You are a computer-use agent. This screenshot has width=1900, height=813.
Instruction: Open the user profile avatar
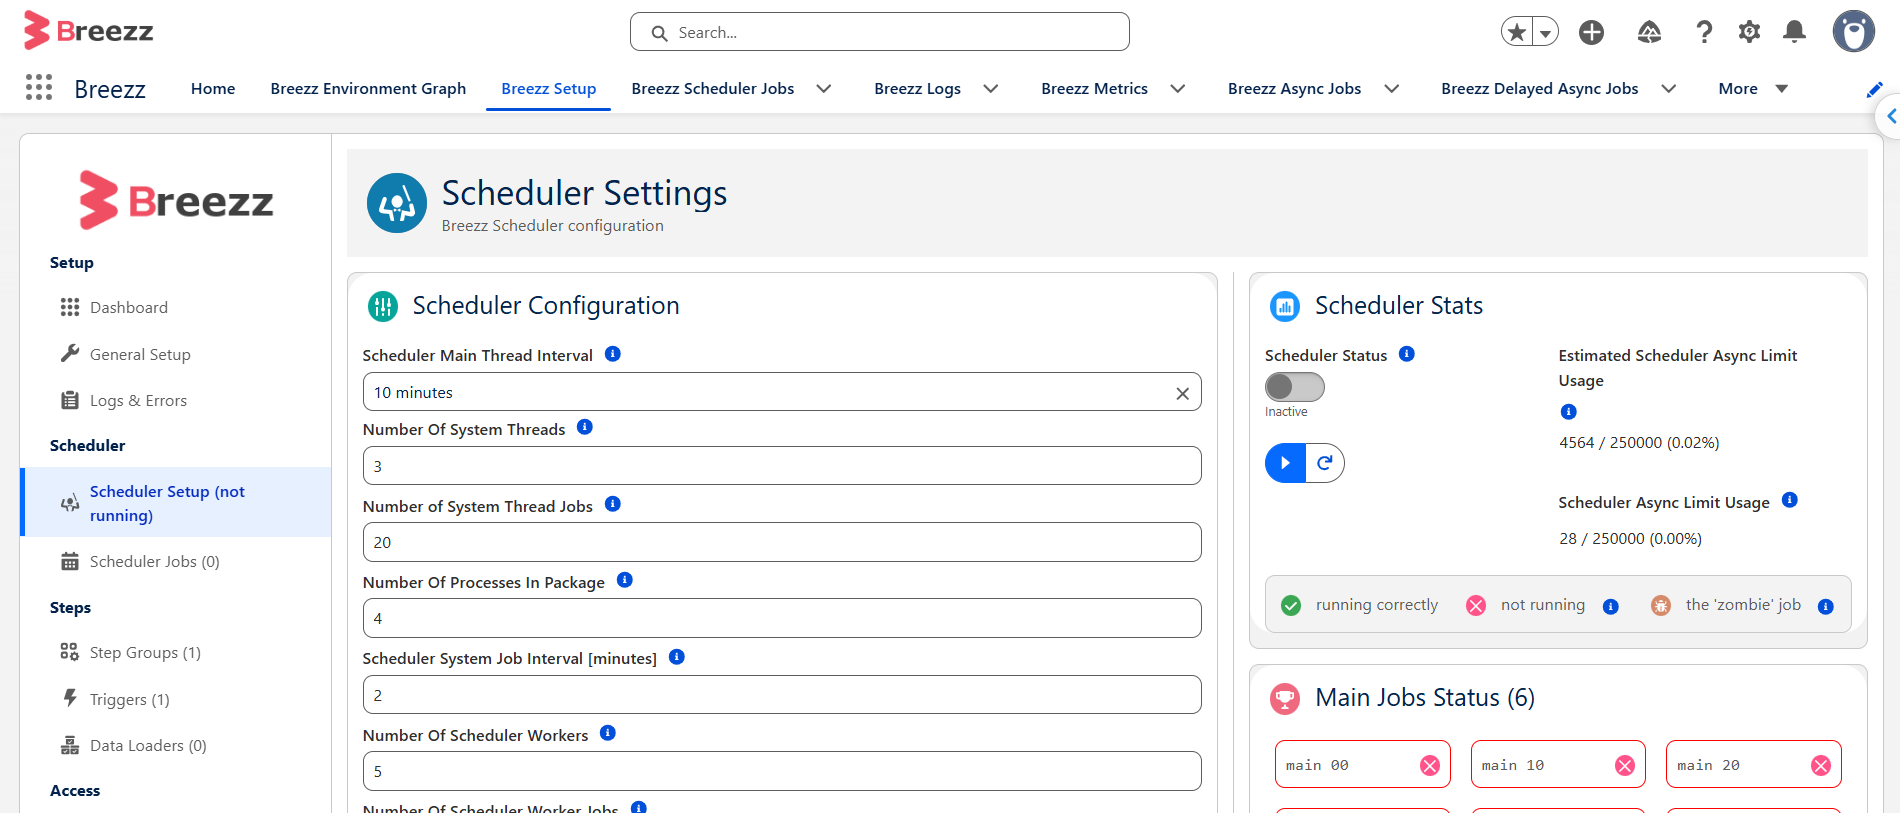pos(1853,31)
